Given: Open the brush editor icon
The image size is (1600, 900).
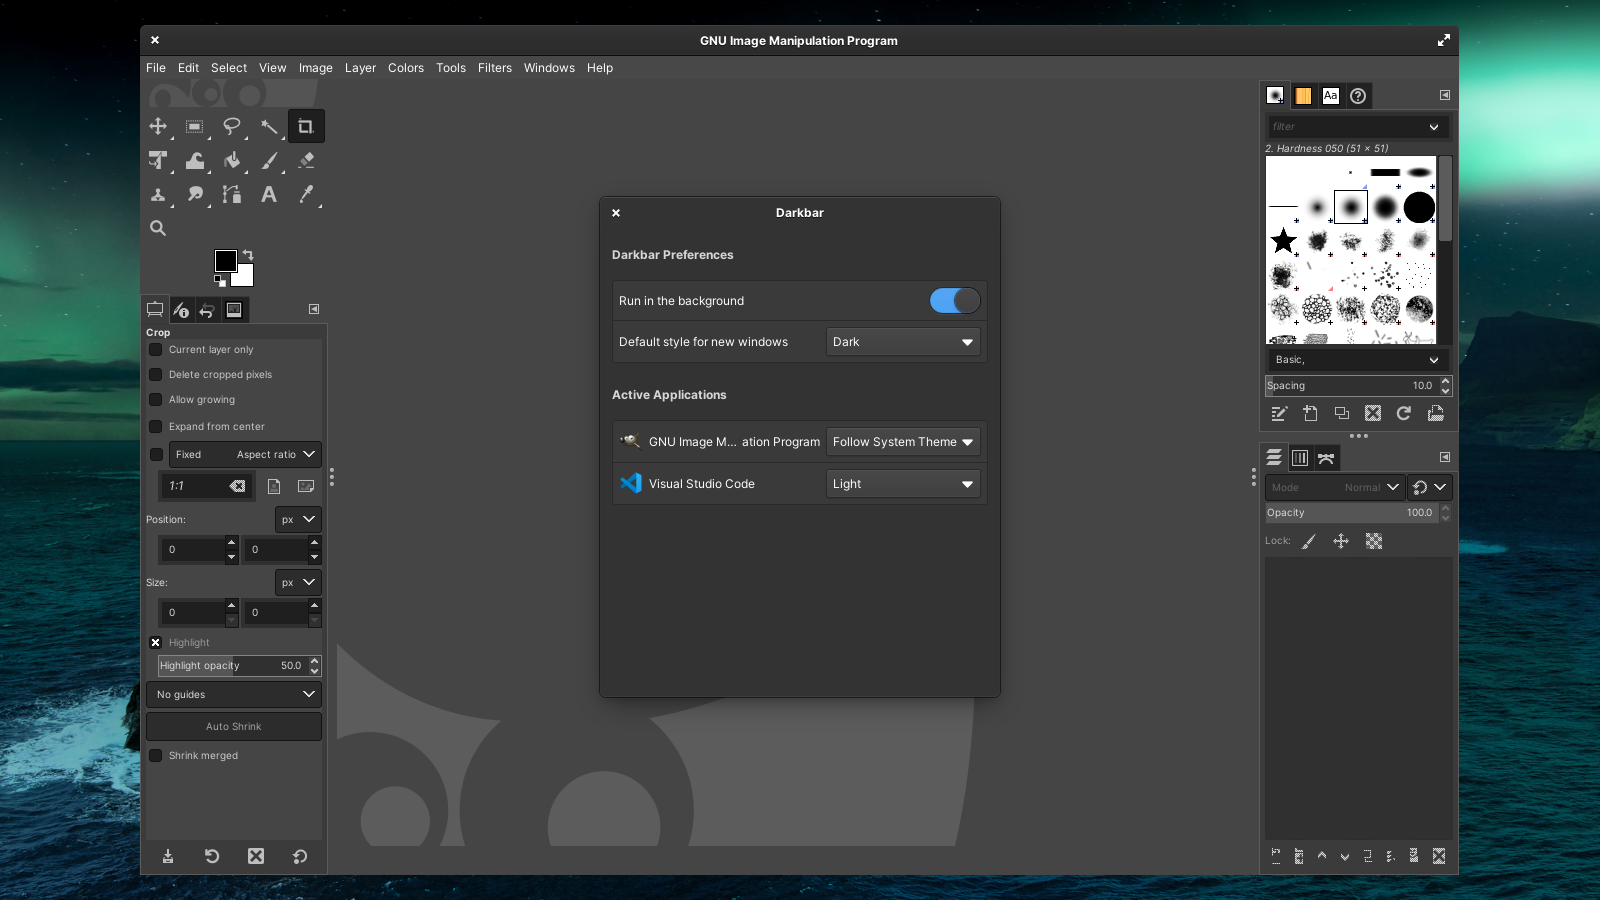Looking at the screenshot, I should 1279,413.
